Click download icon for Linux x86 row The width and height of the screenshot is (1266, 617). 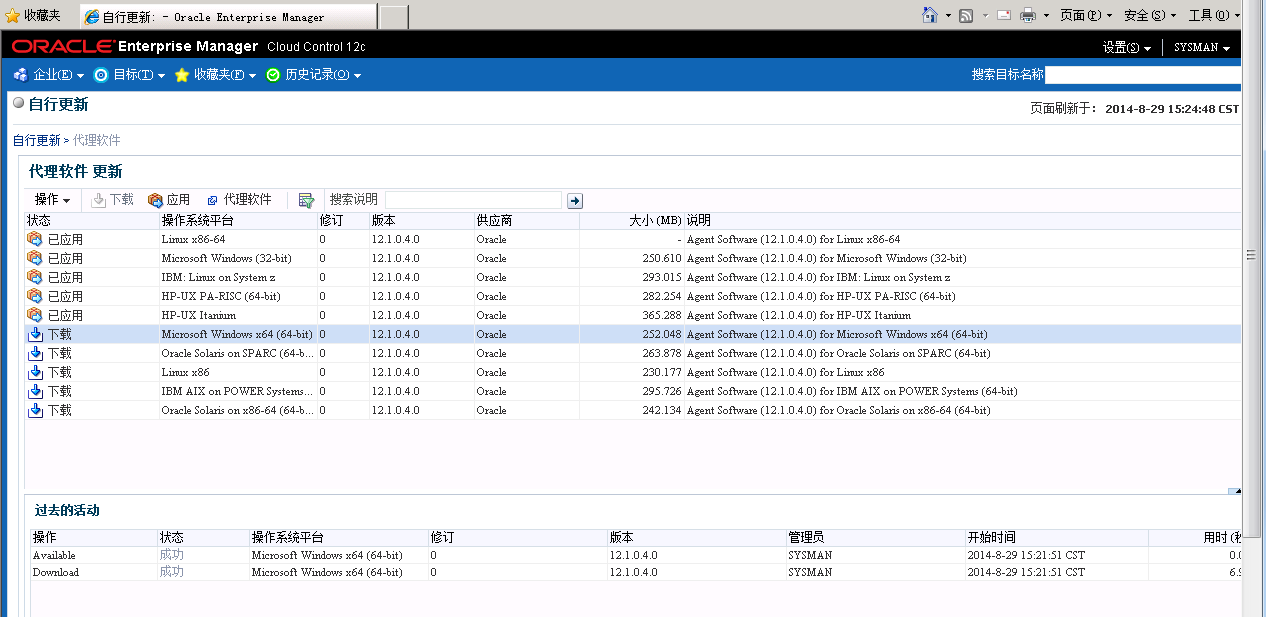[35, 372]
